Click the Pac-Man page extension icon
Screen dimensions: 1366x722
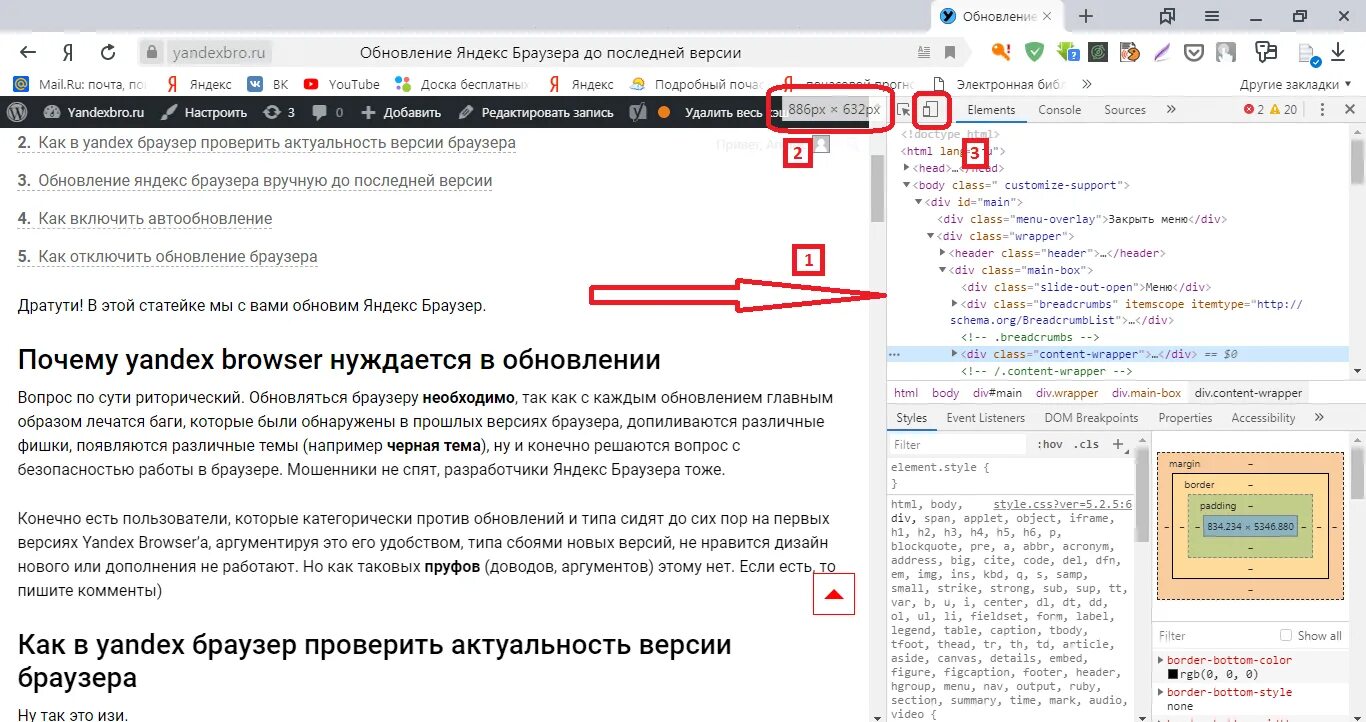(1130, 52)
